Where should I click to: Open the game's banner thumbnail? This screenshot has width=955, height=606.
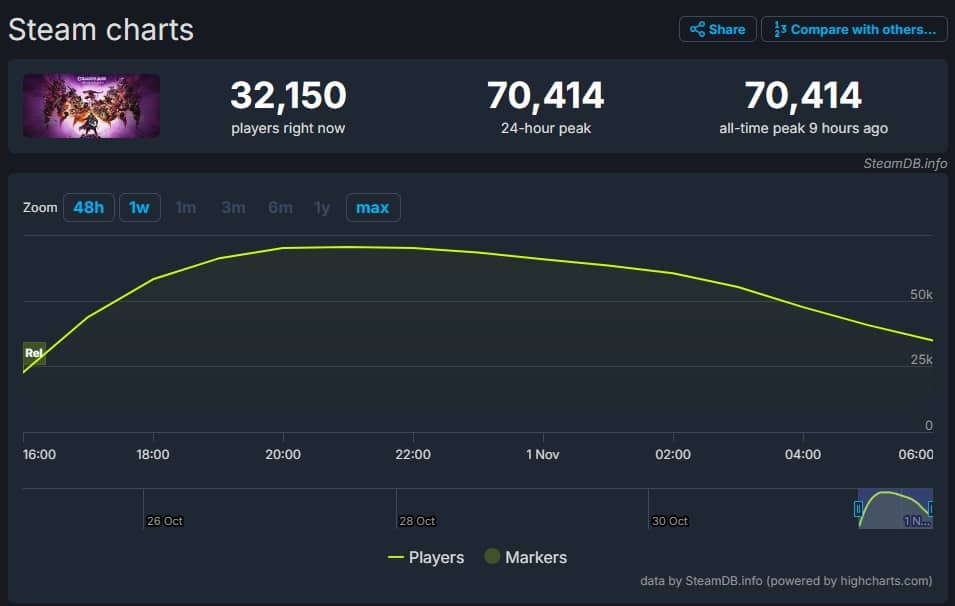click(x=91, y=106)
